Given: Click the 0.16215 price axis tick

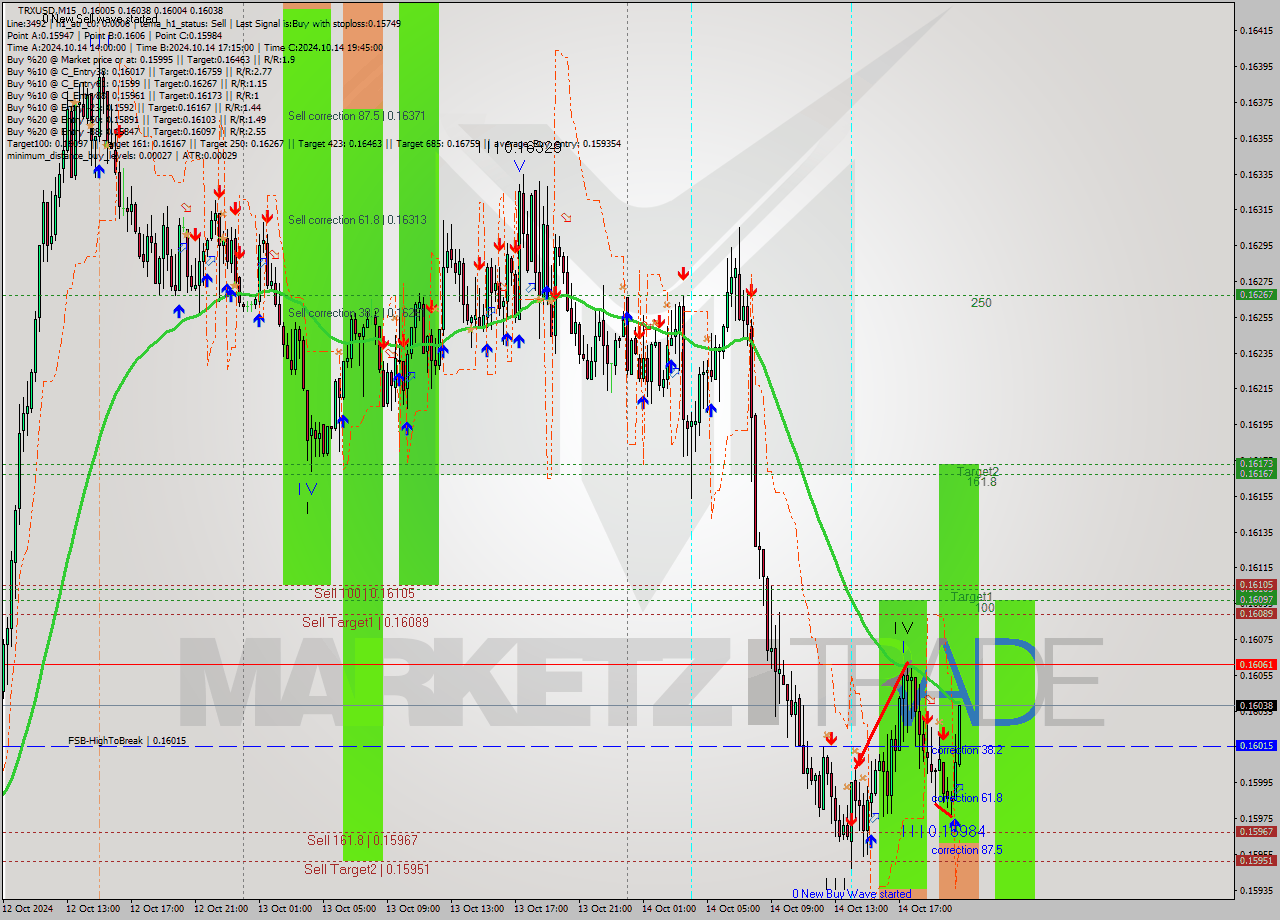Looking at the screenshot, I should click(x=1256, y=388).
